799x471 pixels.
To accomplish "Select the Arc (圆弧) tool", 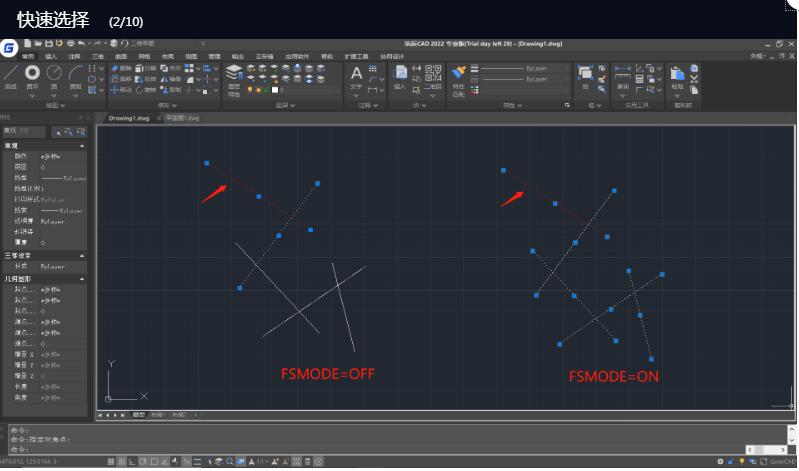I will 76,75.
